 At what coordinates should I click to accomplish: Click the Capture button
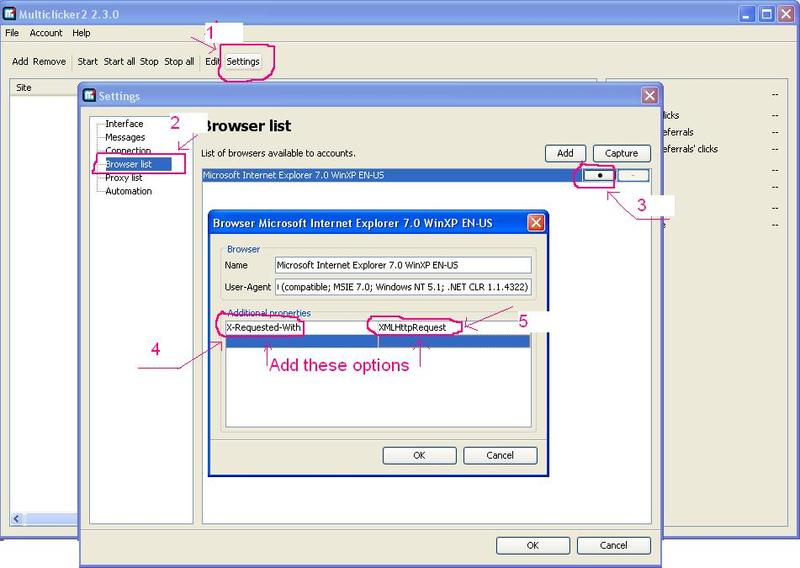coord(621,153)
